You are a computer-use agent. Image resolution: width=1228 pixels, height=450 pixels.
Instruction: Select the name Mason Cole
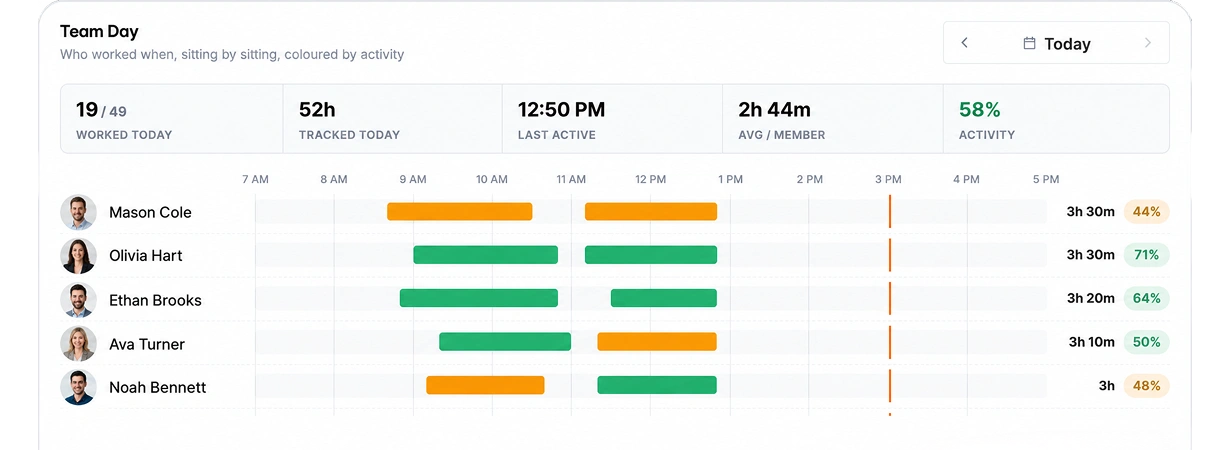[150, 212]
